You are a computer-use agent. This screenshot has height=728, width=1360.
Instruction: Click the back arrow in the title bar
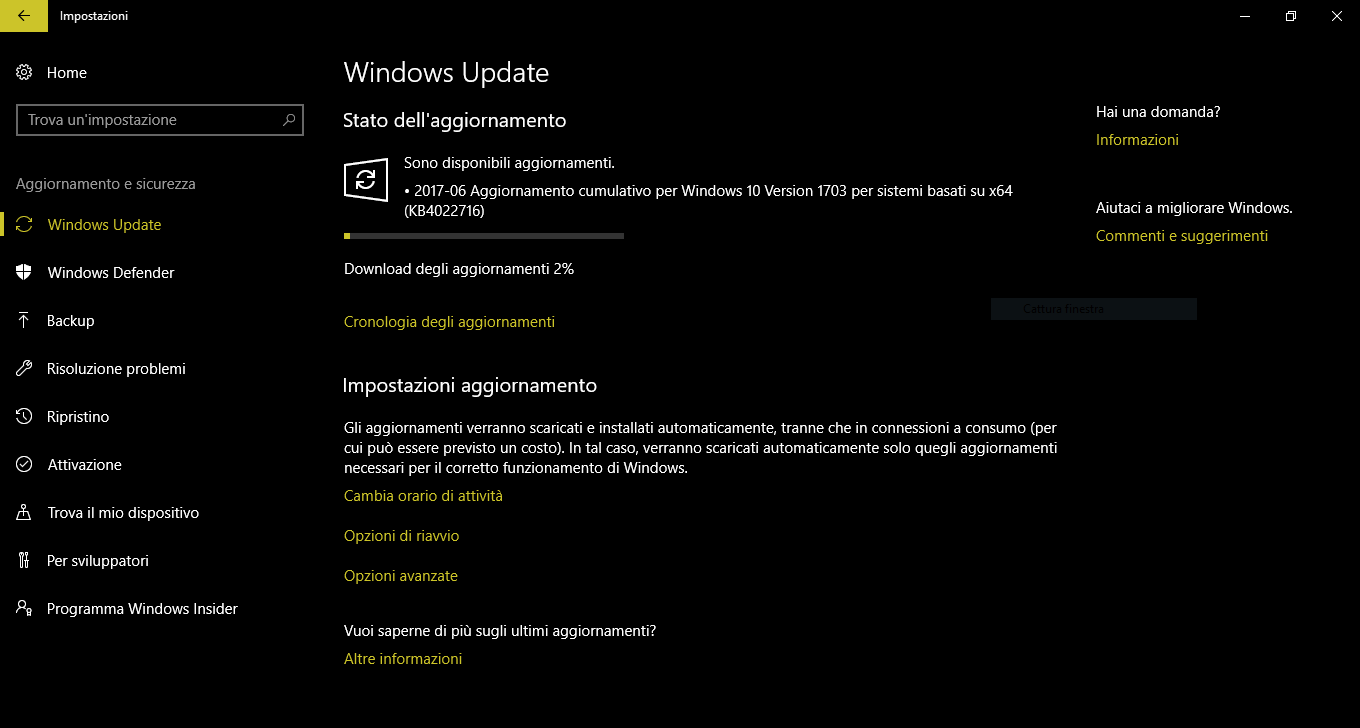point(24,16)
